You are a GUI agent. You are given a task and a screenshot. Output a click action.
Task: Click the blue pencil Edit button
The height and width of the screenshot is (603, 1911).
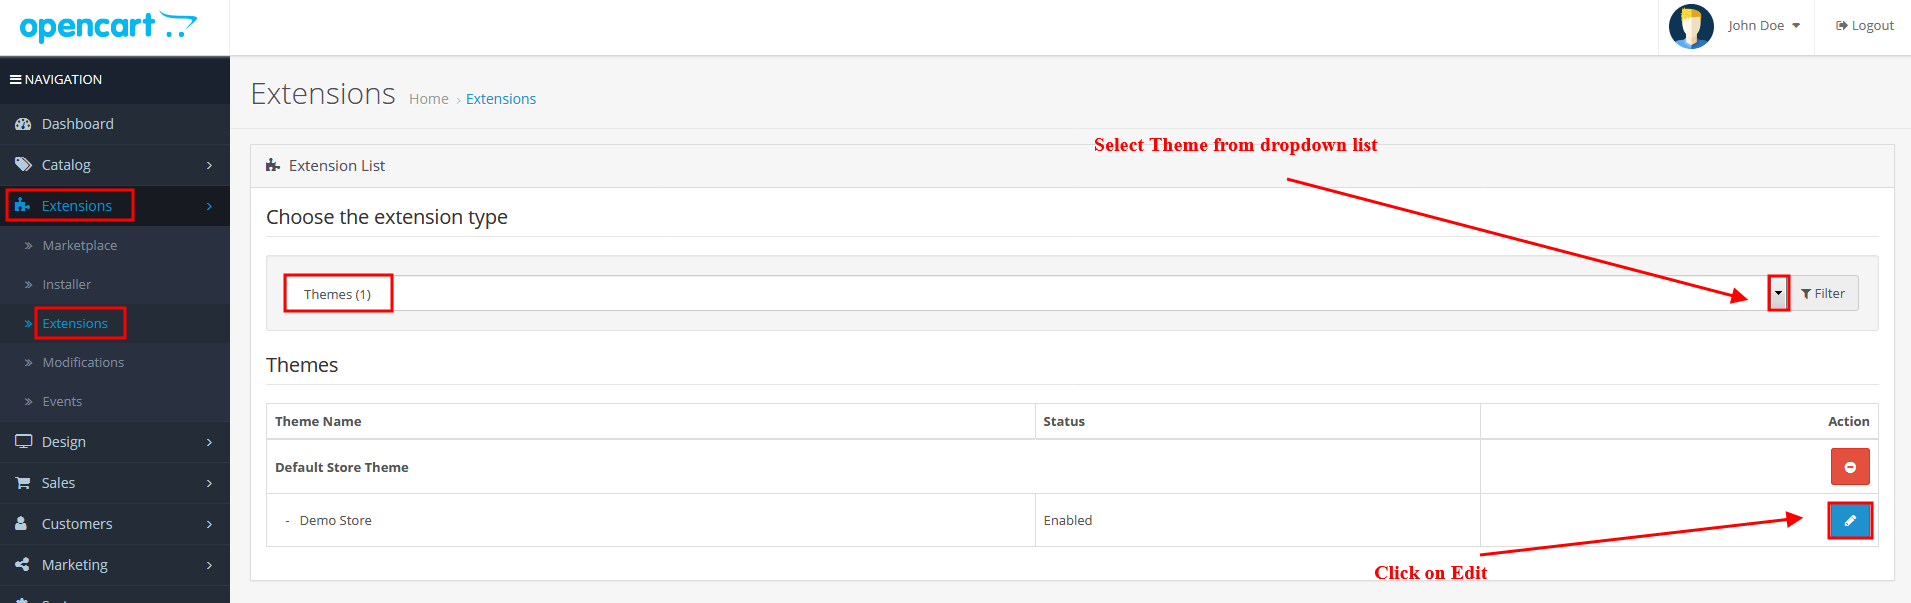pyautogui.click(x=1849, y=520)
